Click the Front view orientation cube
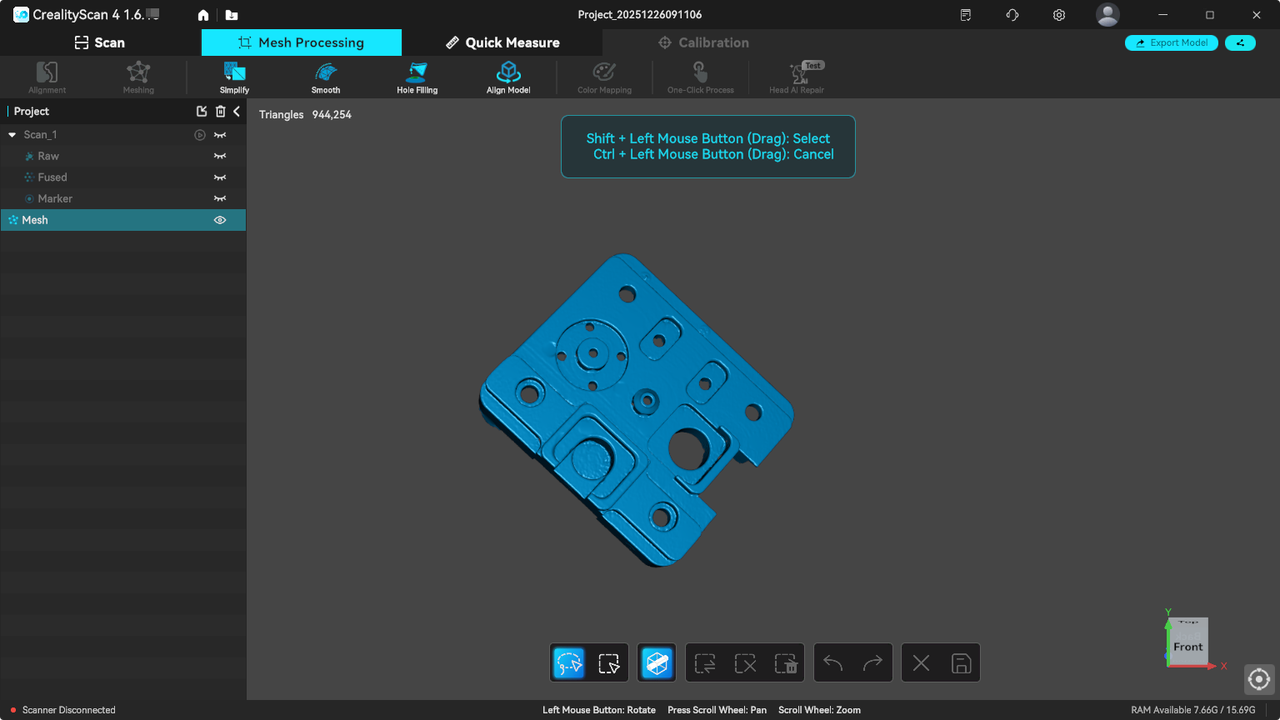The image size is (1280, 720). click(1188, 642)
